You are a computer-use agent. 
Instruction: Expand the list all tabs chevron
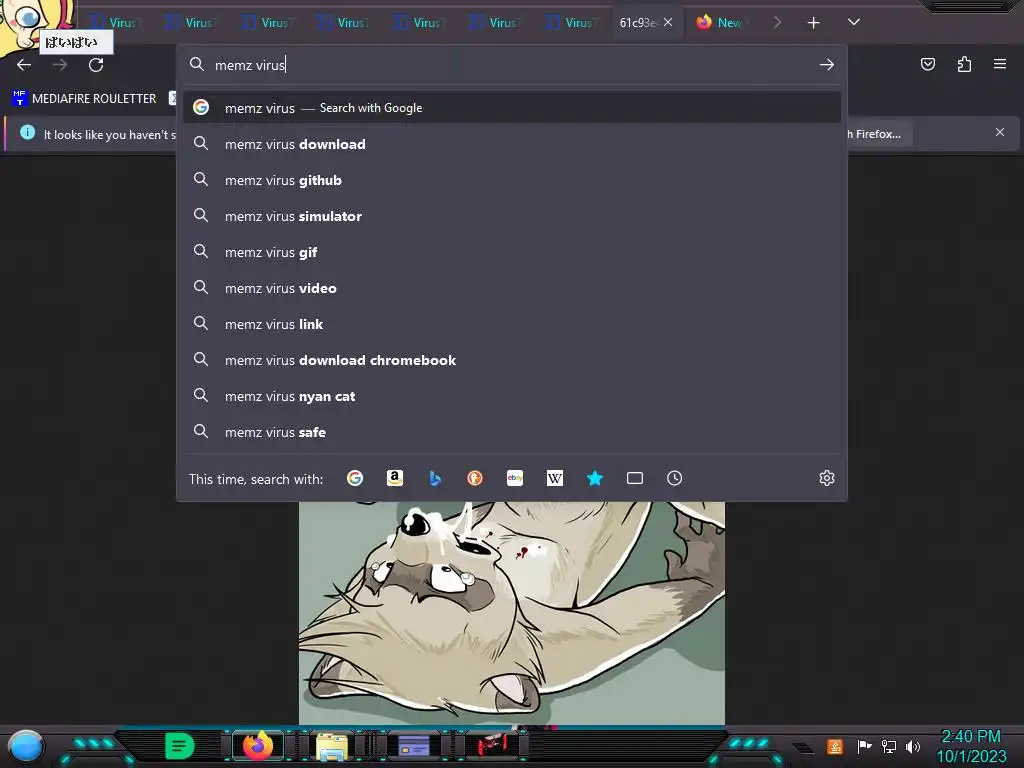854,22
